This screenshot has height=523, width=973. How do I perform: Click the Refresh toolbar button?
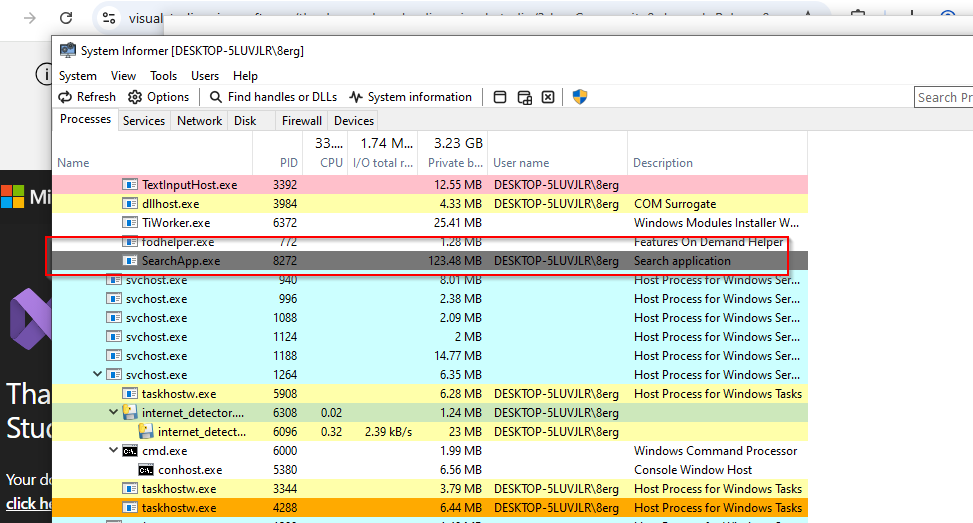[87, 97]
